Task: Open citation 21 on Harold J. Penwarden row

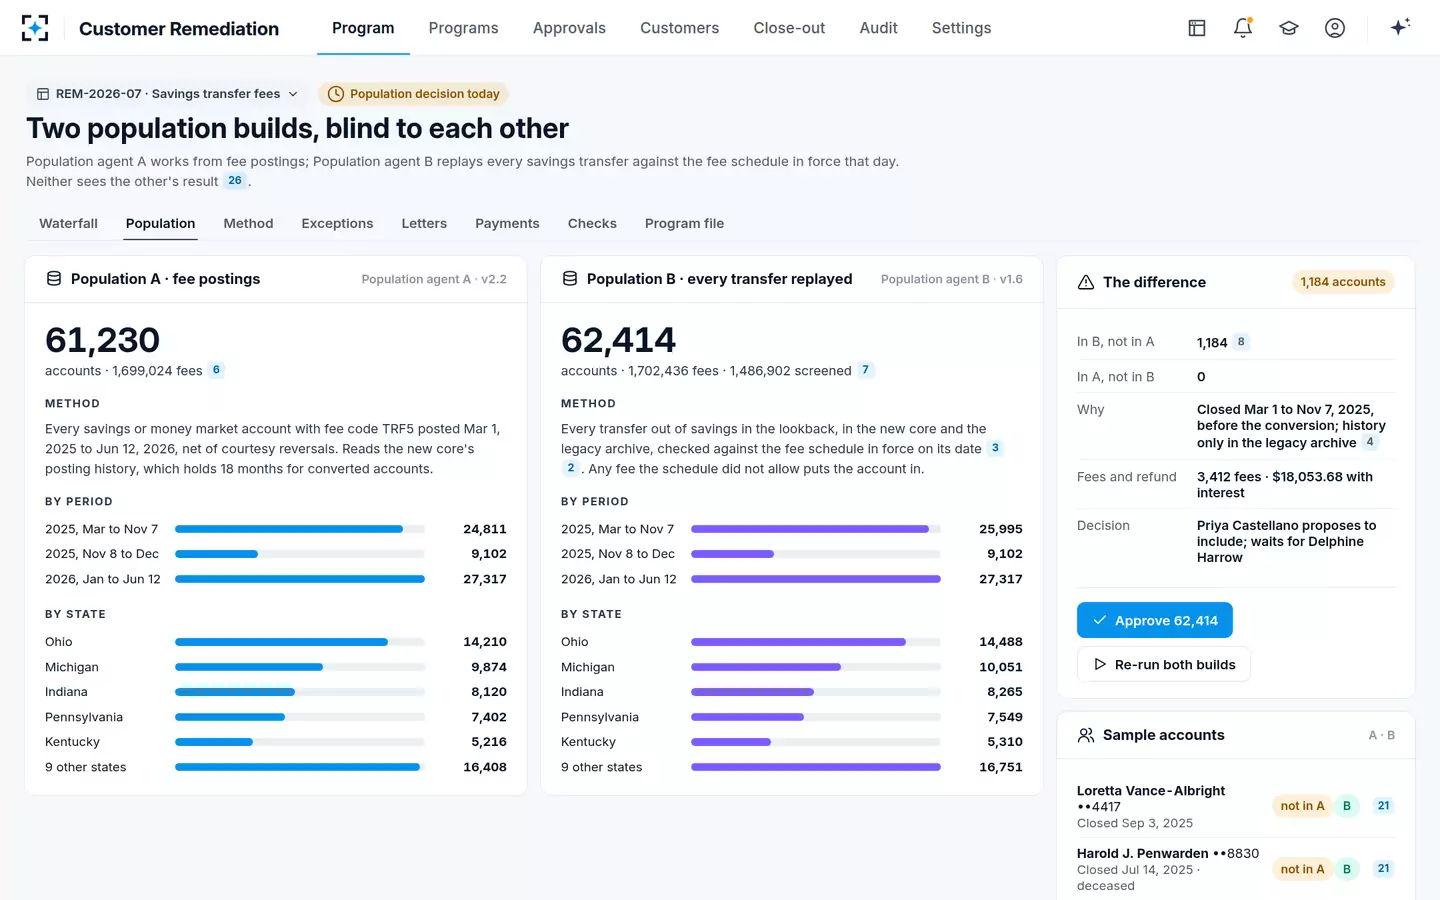Action: point(1383,869)
